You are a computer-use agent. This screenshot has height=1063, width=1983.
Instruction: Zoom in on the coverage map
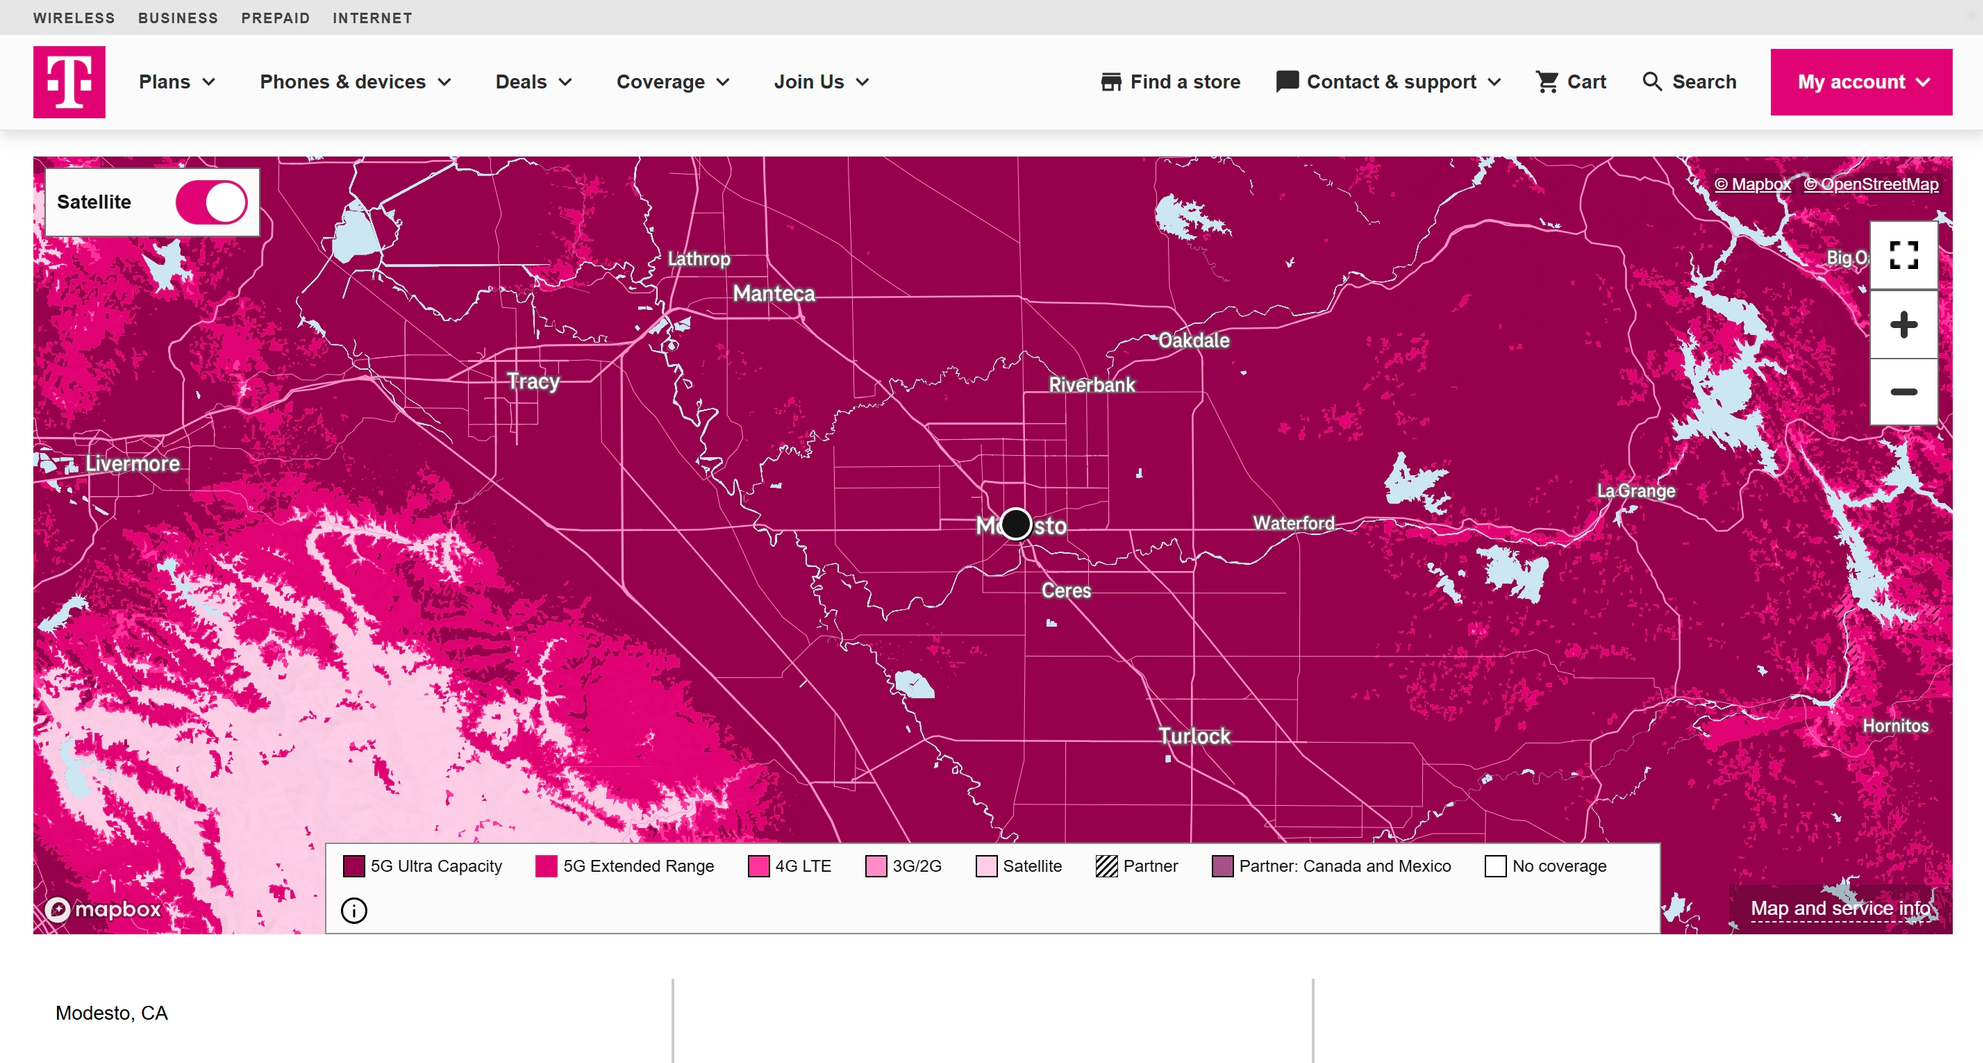pos(1904,324)
